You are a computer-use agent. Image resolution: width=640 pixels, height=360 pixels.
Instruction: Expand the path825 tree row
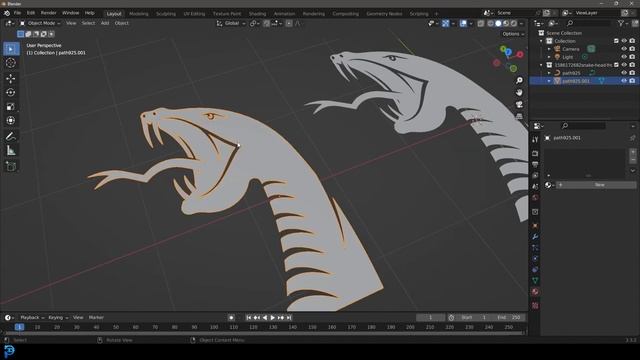click(549, 73)
